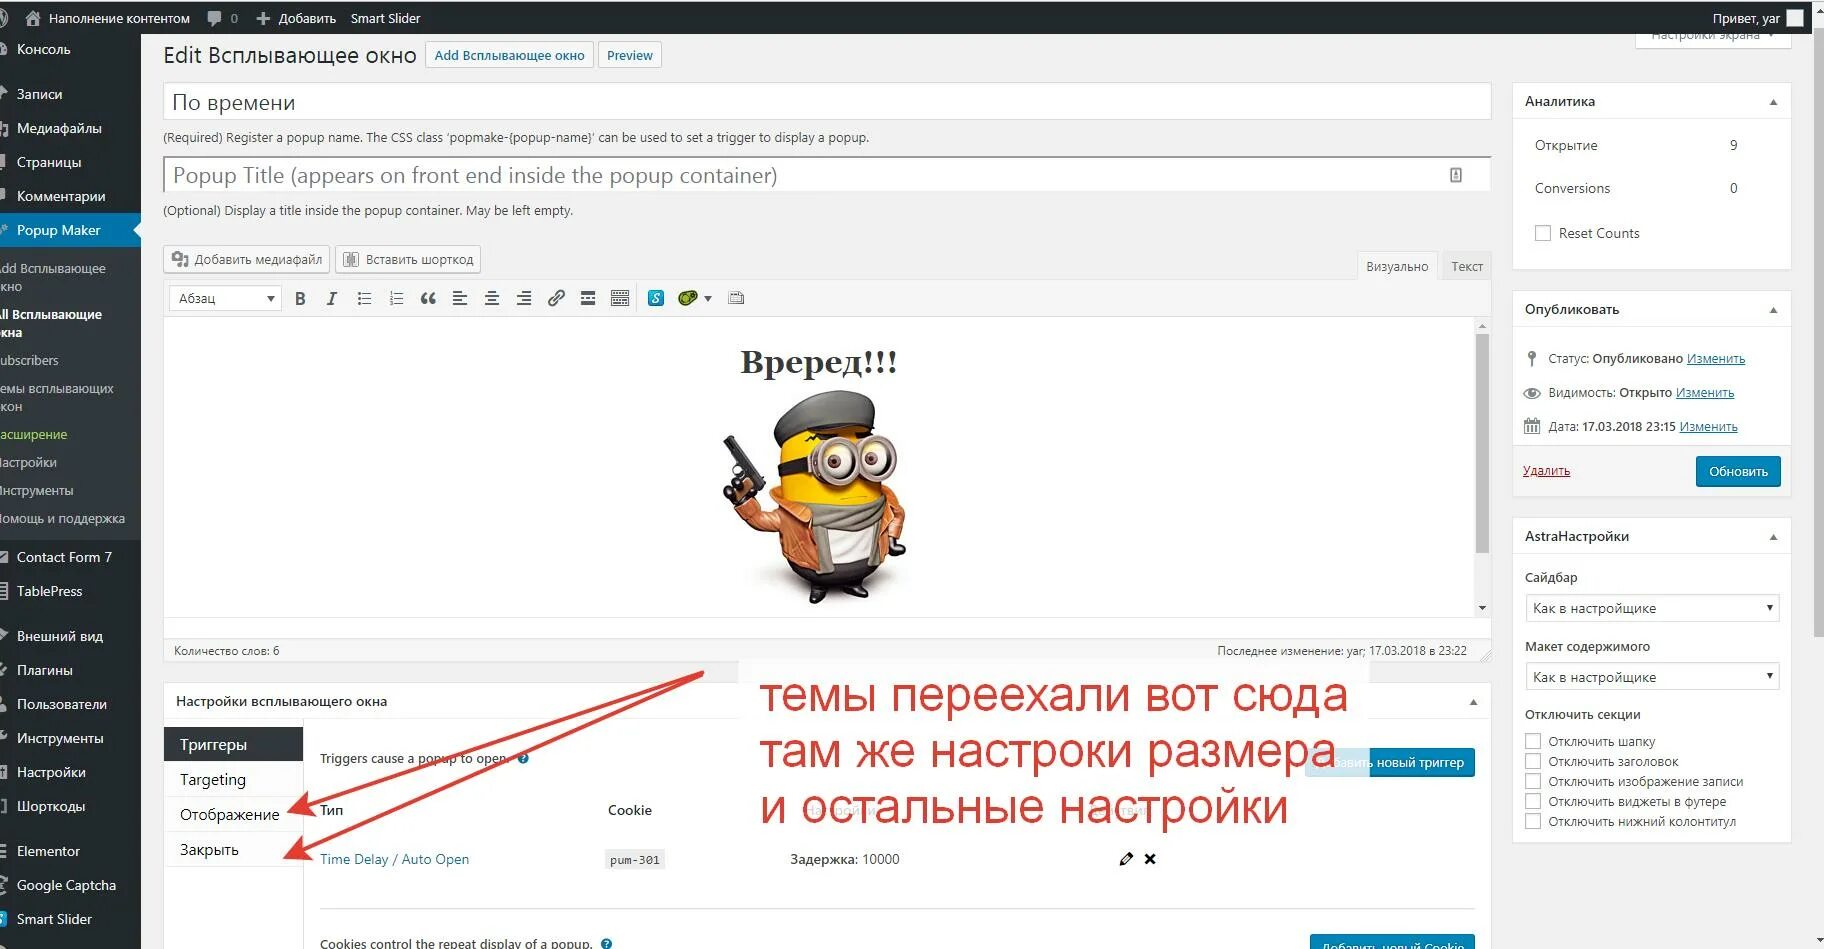Collapse the AstraНастройки panel

pyautogui.click(x=1773, y=537)
